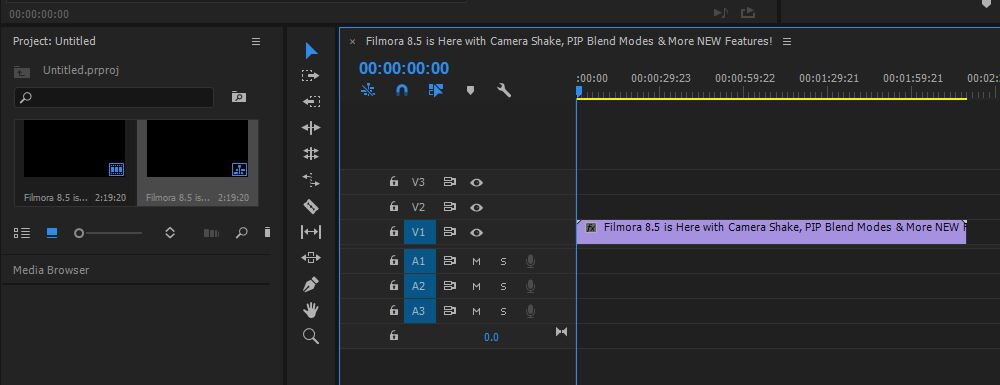Solo audio track A3

pyautogui.click(x=503, y=312)
